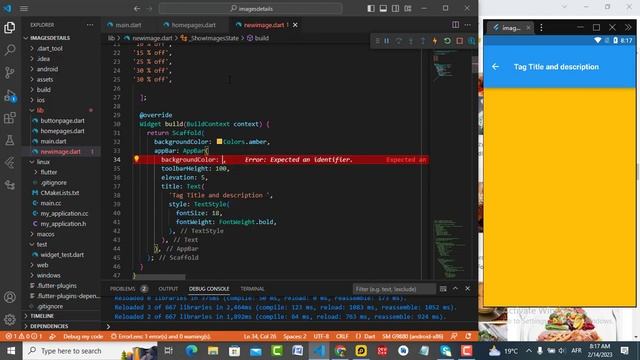The width and height of the screenshot is (640, 360).
Task: Open Run and Debug view
Action: (x=10, y=96)
